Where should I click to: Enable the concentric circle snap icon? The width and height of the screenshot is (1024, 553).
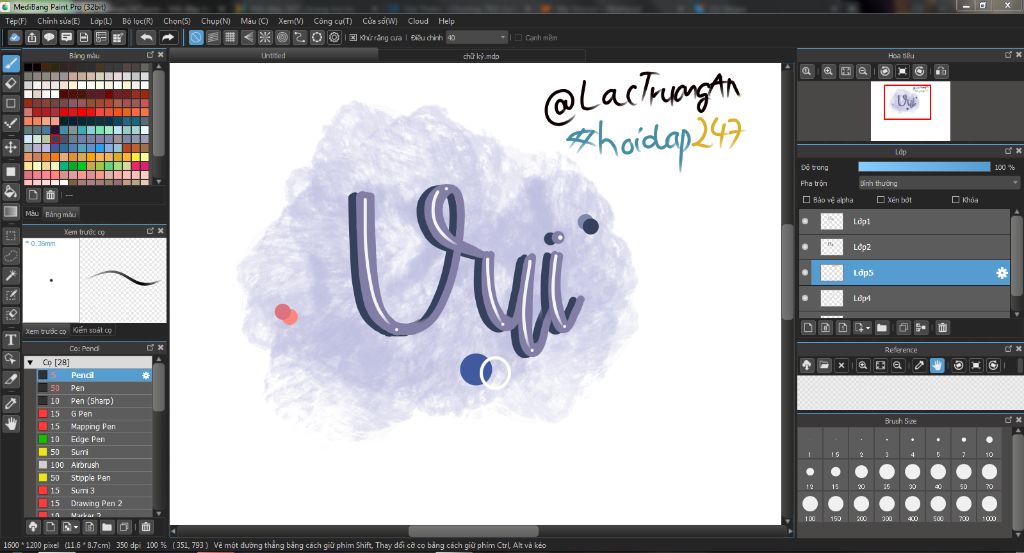click(x=282, y=37)
